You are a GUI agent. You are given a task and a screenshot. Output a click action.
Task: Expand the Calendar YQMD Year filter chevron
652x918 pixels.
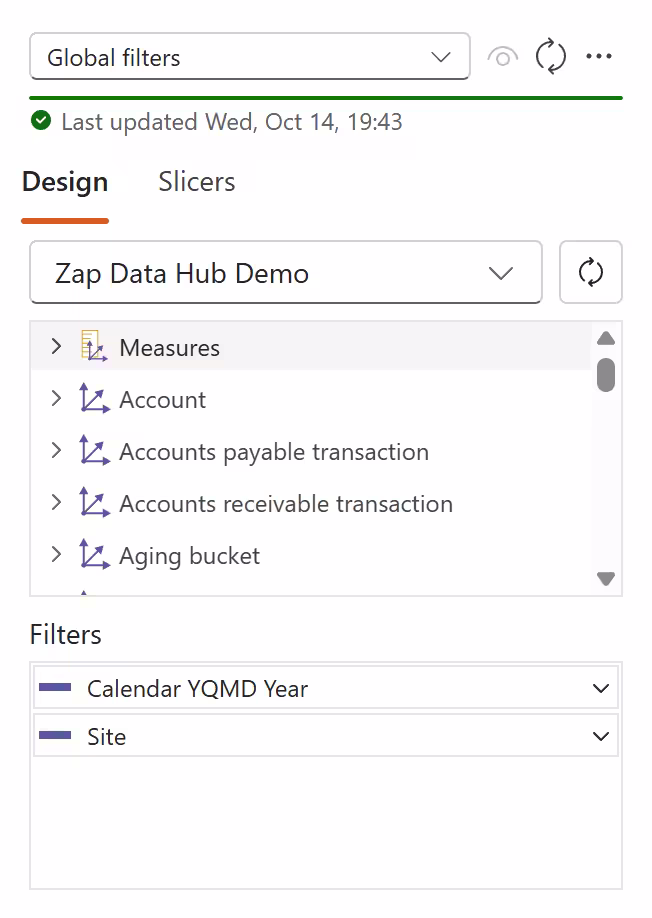(x=601, y=688)
